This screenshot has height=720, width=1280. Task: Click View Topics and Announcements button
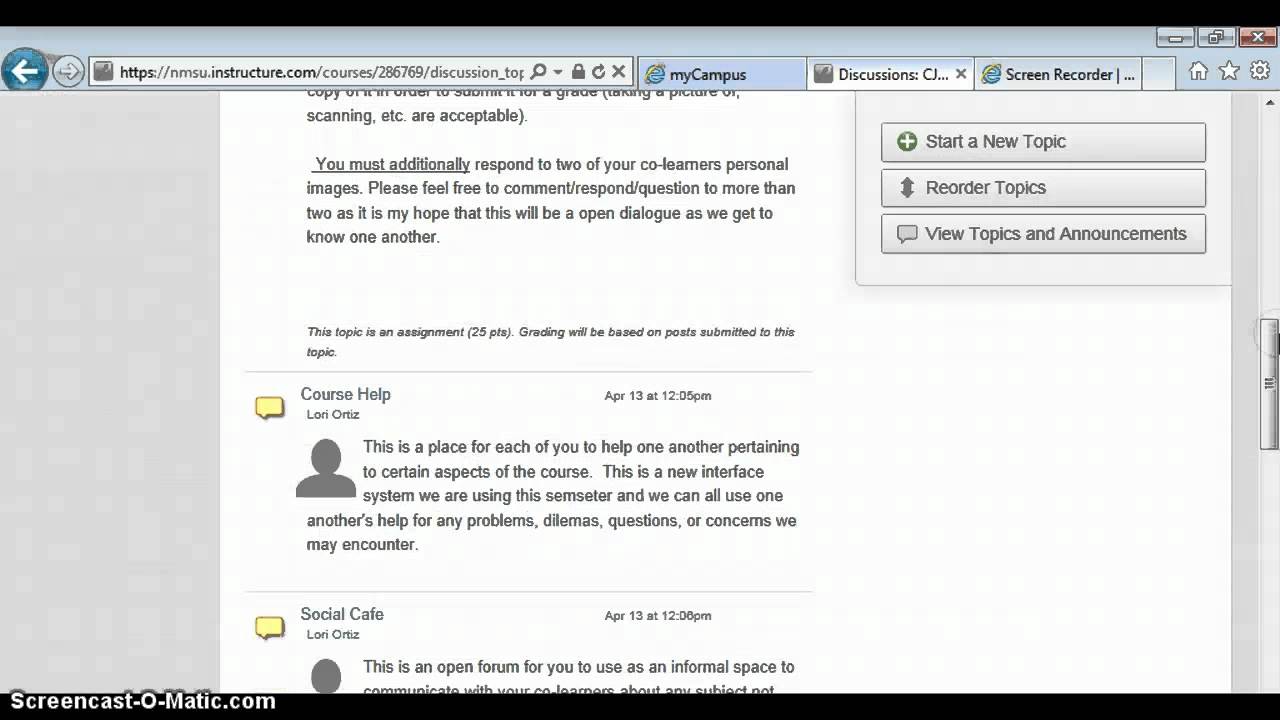click(x=1043, y=234)
